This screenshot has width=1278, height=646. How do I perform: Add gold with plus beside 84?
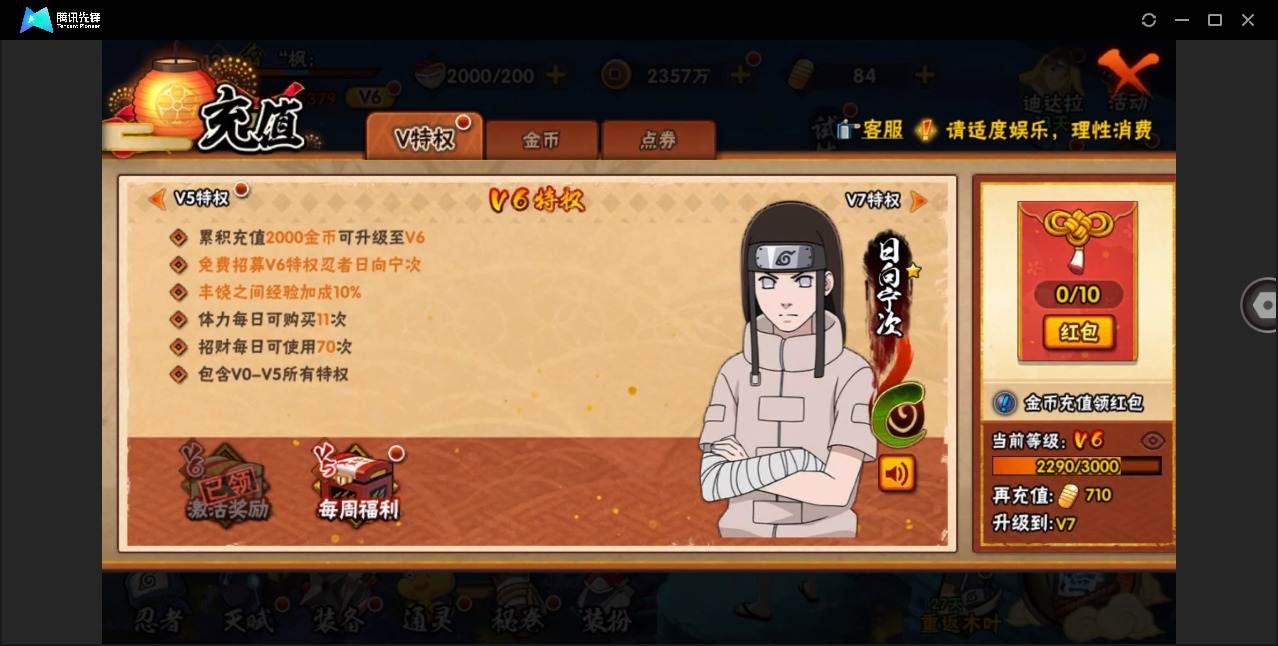[x=925, y=75]
